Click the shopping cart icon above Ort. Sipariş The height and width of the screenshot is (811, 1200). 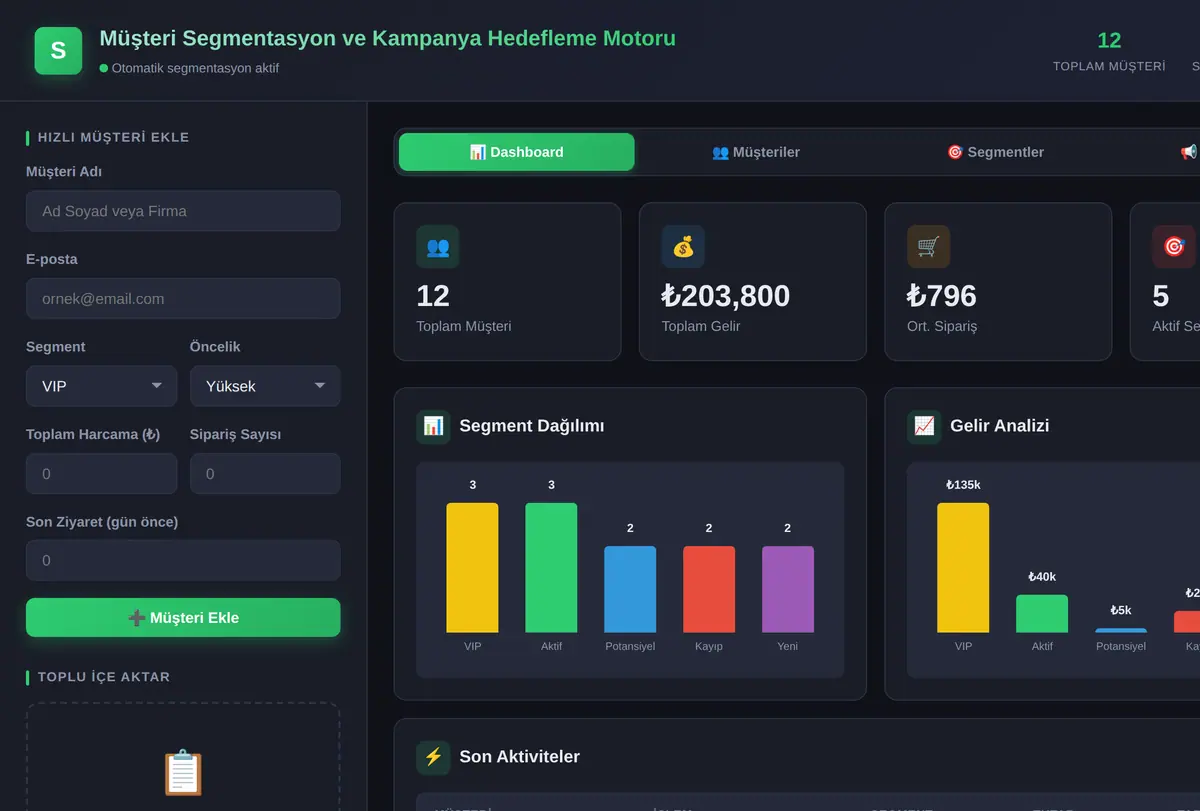[928, 246]
